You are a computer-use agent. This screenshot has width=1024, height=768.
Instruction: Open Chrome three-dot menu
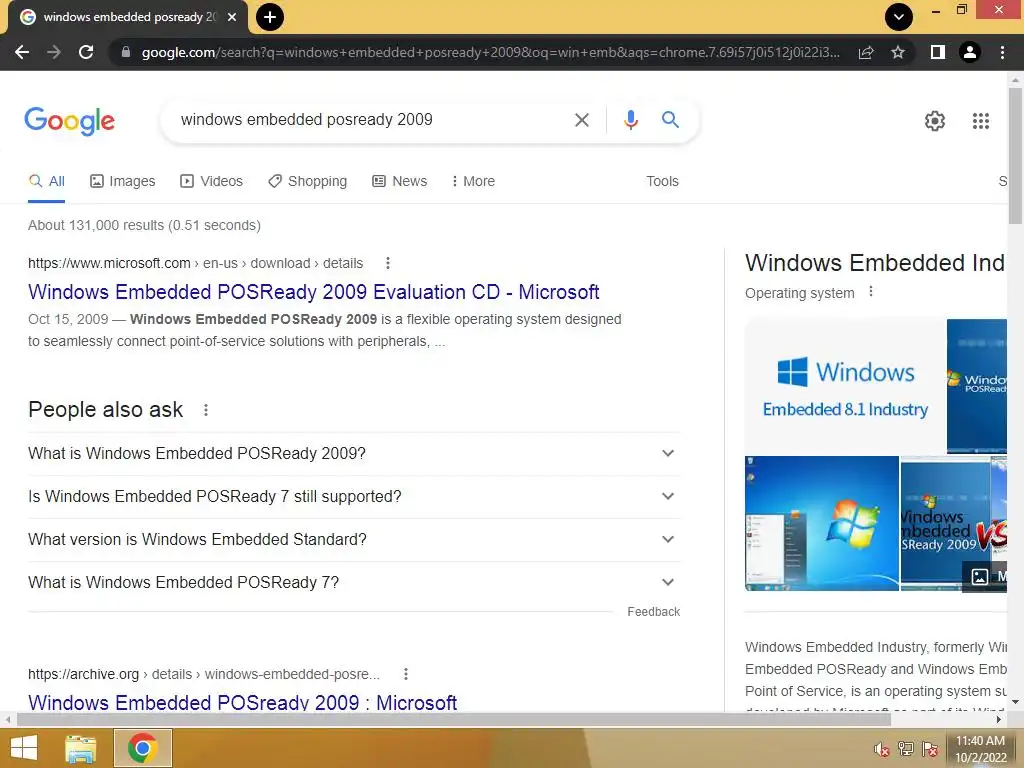1002,52
